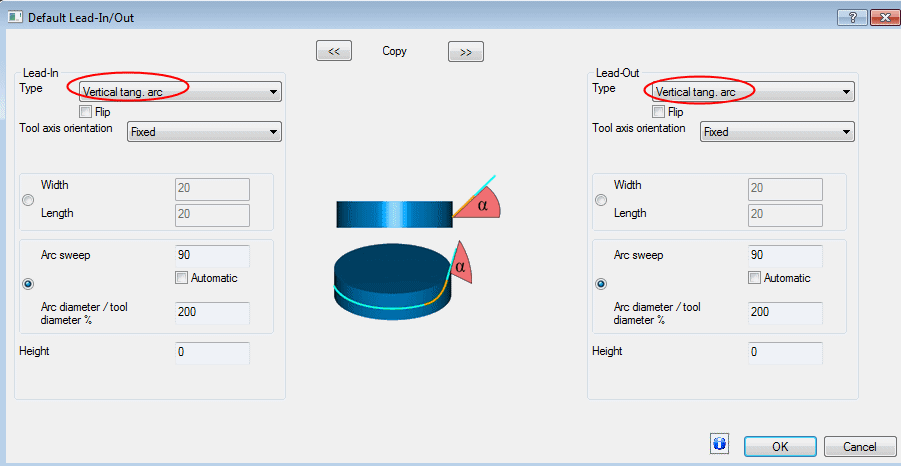
Task: Enable the Lead-Out Flip checkbox
Action: (x=659, y=112)
